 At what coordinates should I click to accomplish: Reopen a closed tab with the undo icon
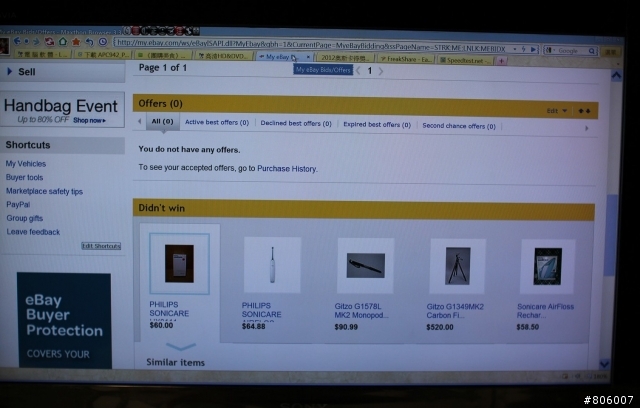89,42
